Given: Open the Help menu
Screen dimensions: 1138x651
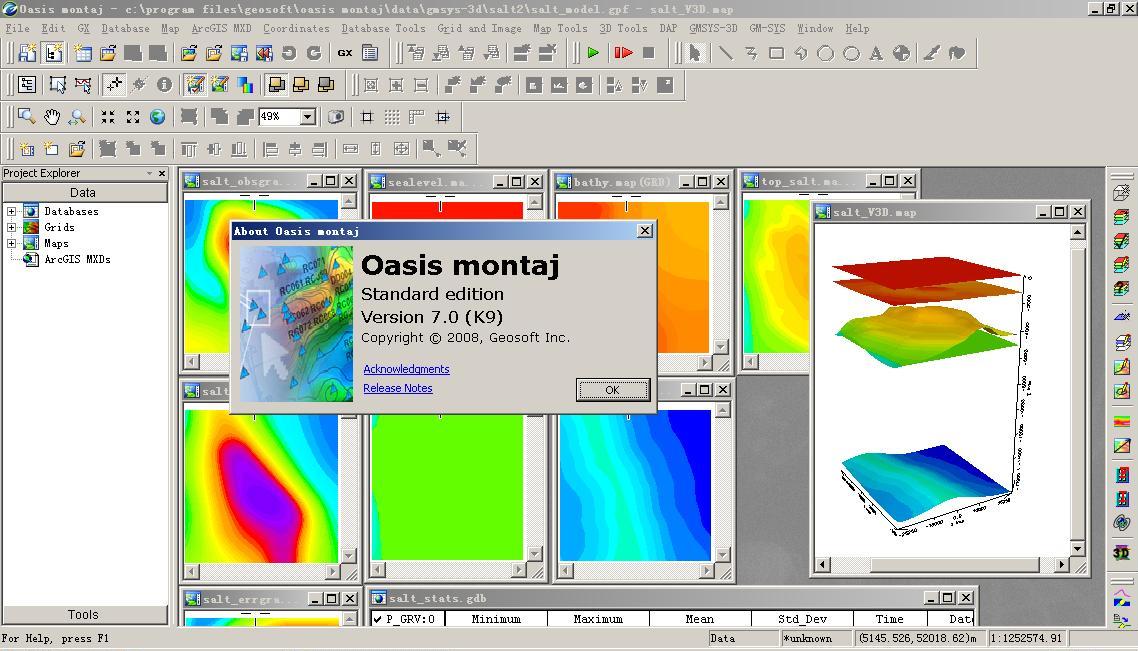Looking at the screenshot, I should [x=857, y=28].
